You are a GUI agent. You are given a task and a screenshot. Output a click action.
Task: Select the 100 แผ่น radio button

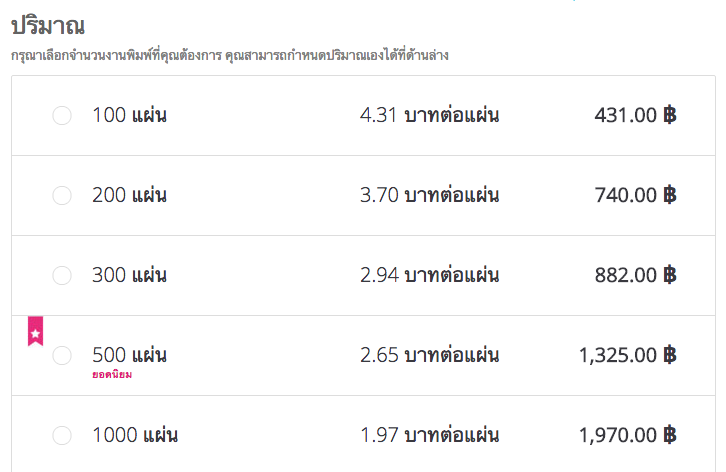click(62, 116)
